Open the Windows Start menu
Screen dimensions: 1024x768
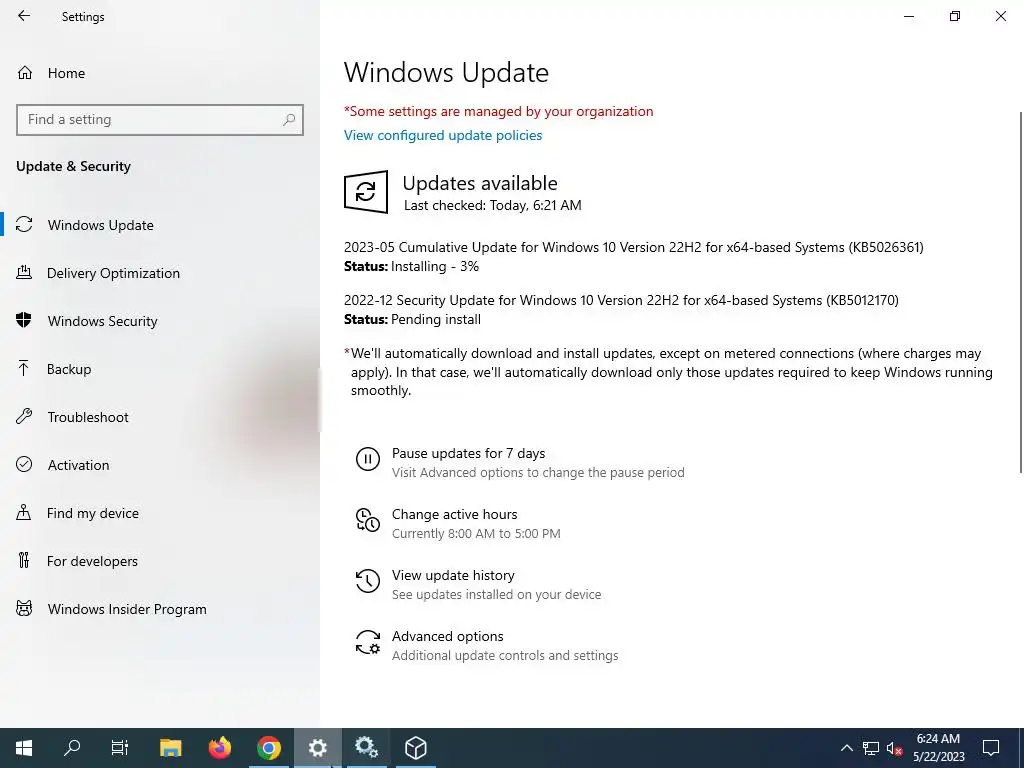24,748
